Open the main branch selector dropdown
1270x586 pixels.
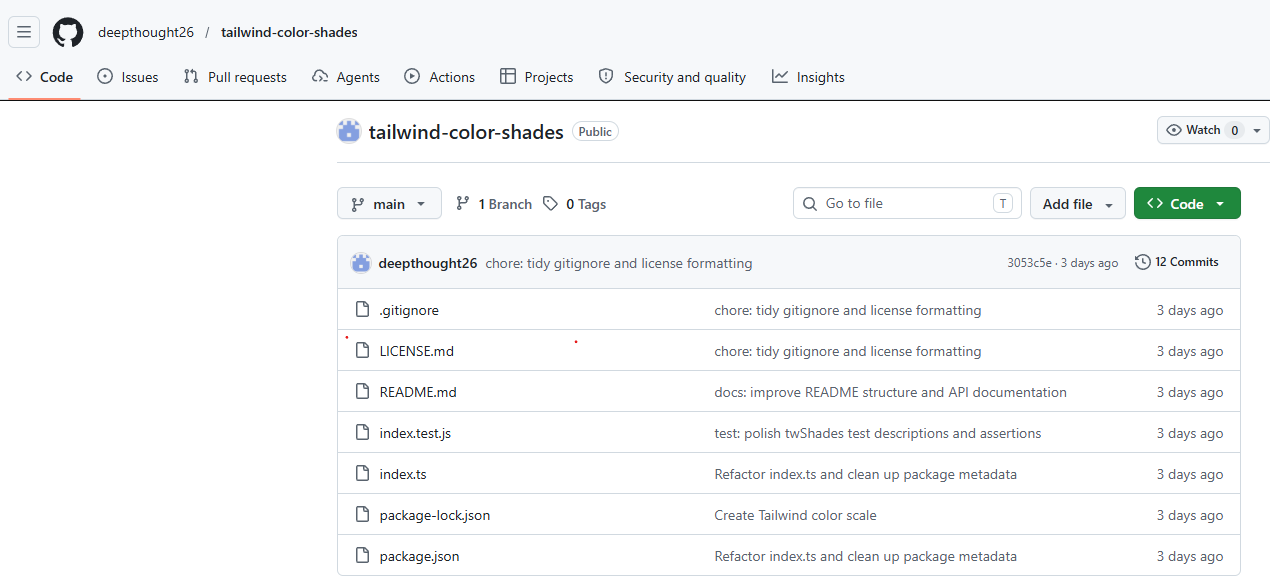coord(389,203)
